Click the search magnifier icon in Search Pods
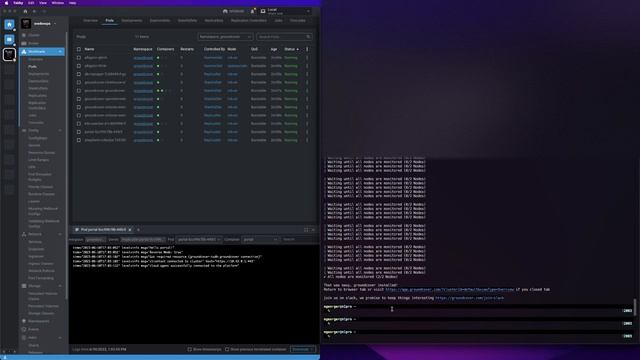Viewport: 640px width, 360px height. click(309, 37)
